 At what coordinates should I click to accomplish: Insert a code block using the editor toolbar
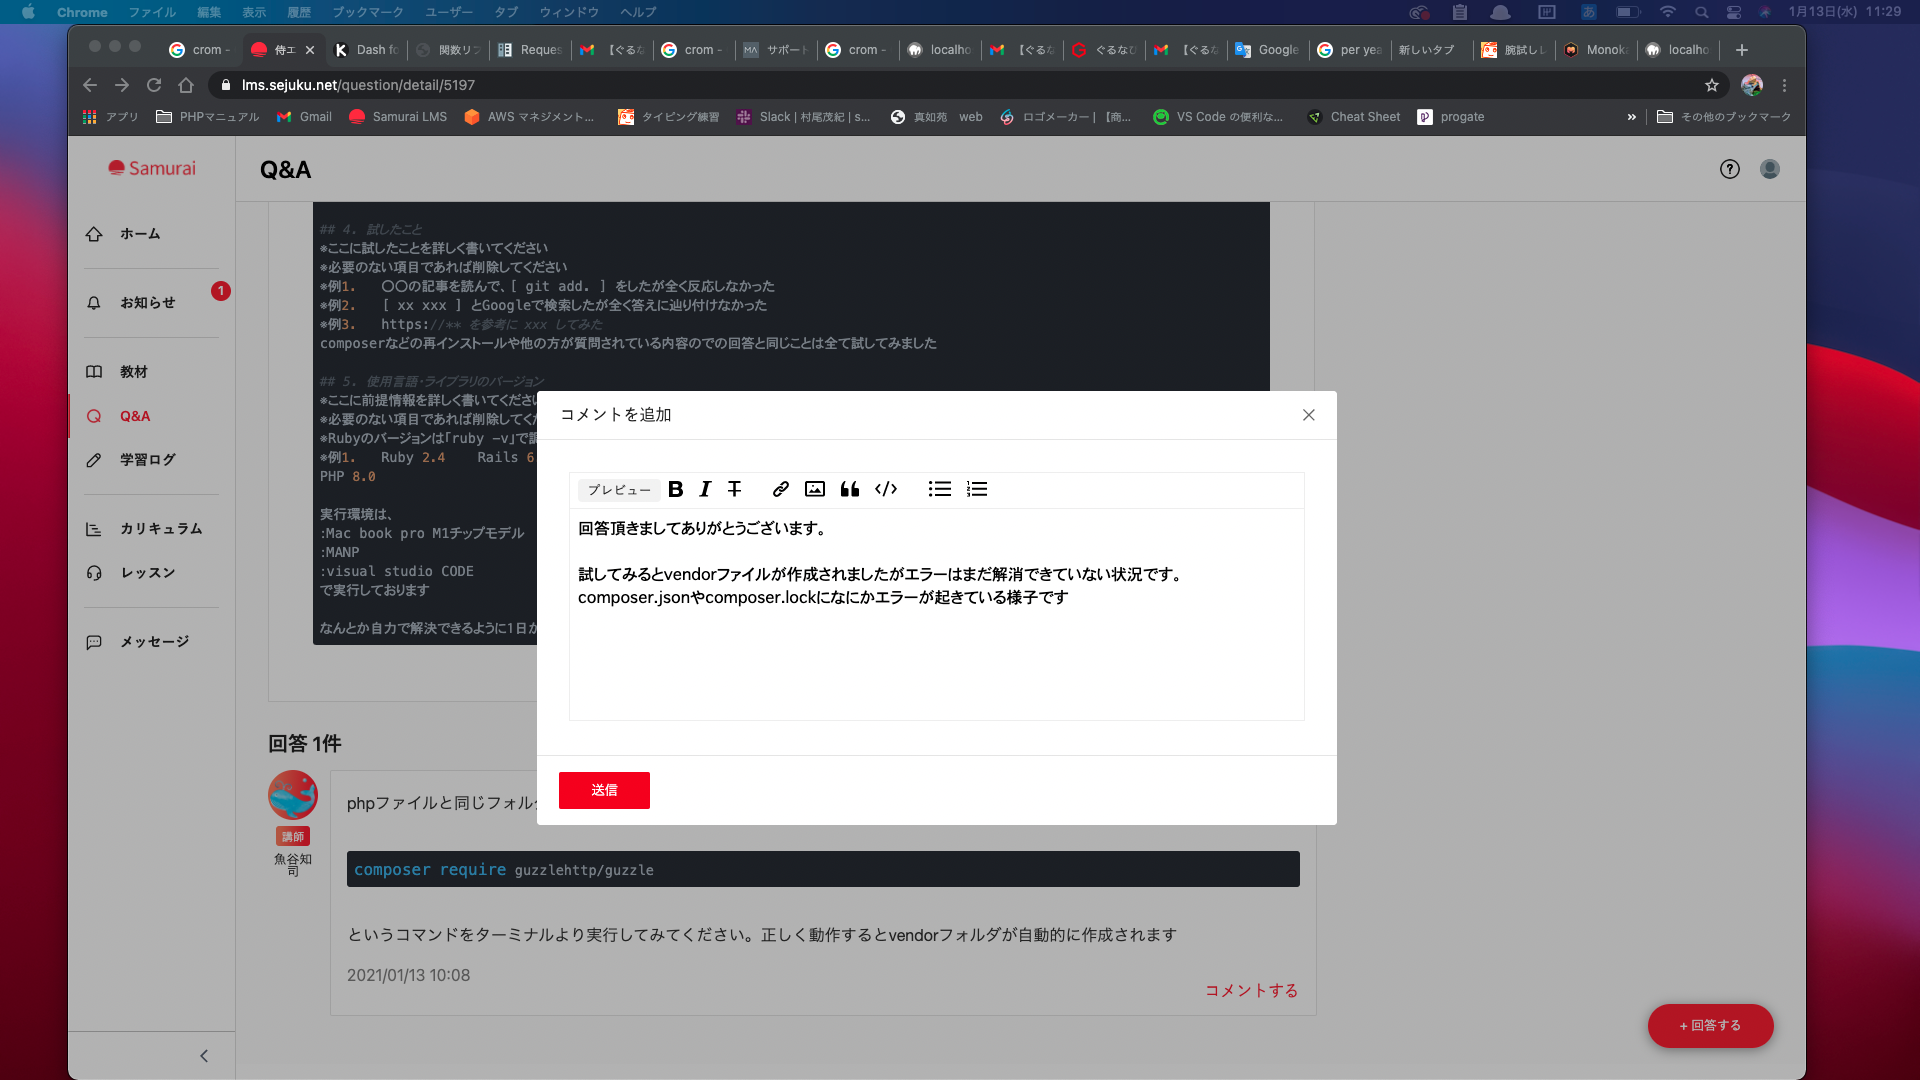point(885,489)
